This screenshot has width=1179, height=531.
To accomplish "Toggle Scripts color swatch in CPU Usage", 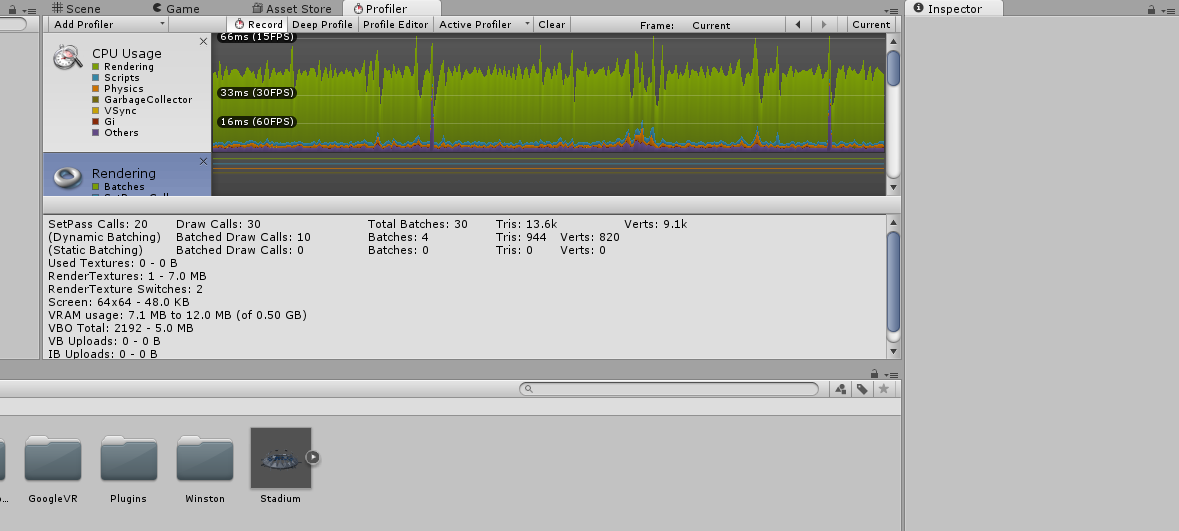I will (x=95, y=77).
